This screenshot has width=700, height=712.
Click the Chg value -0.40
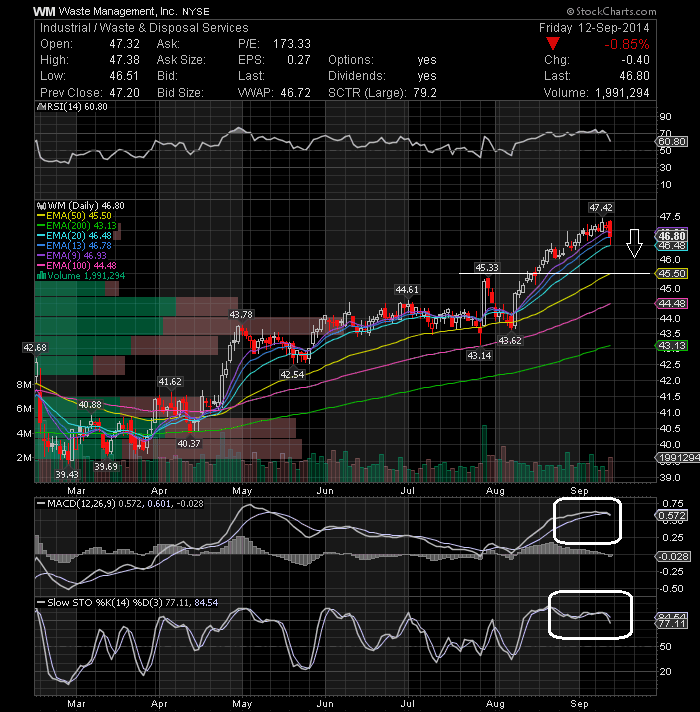(x=635, y=60)
